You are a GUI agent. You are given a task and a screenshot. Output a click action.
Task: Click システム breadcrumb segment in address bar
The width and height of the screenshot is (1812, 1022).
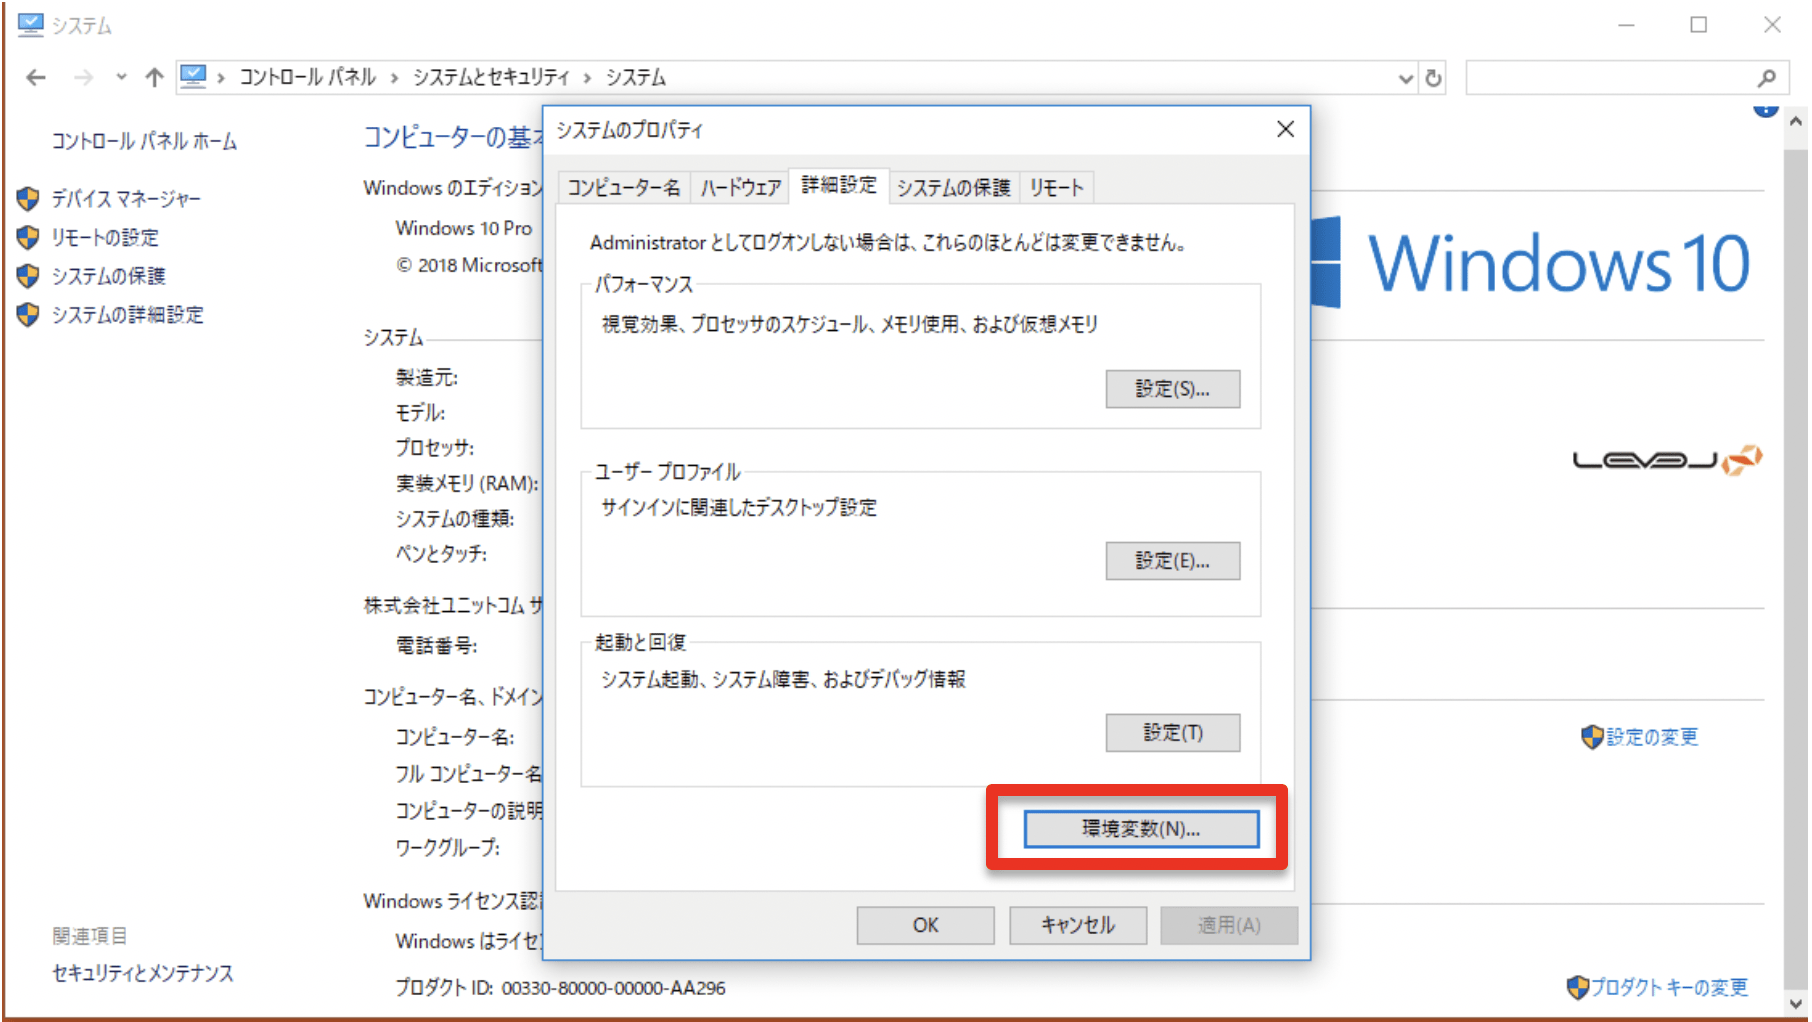click(x=636, y=77)
